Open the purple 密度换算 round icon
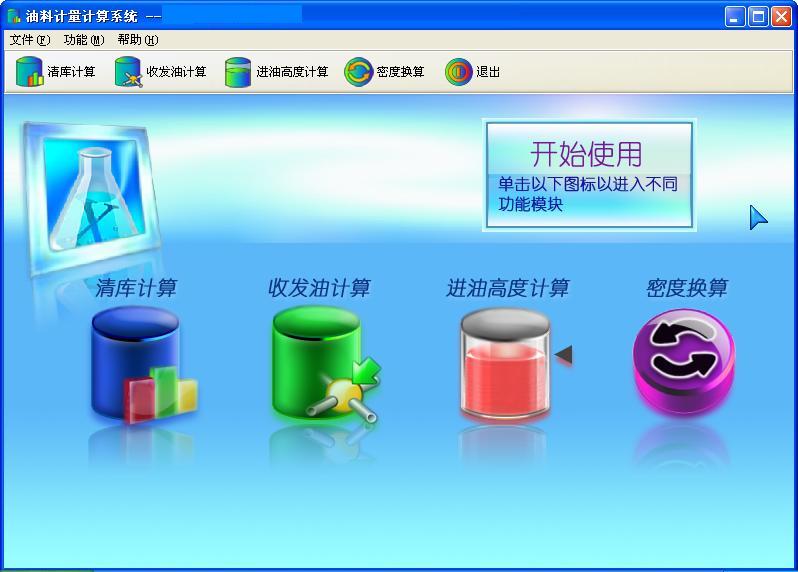Image resolution: width=798 pixels, height=572 pixels. pos(684,361)
